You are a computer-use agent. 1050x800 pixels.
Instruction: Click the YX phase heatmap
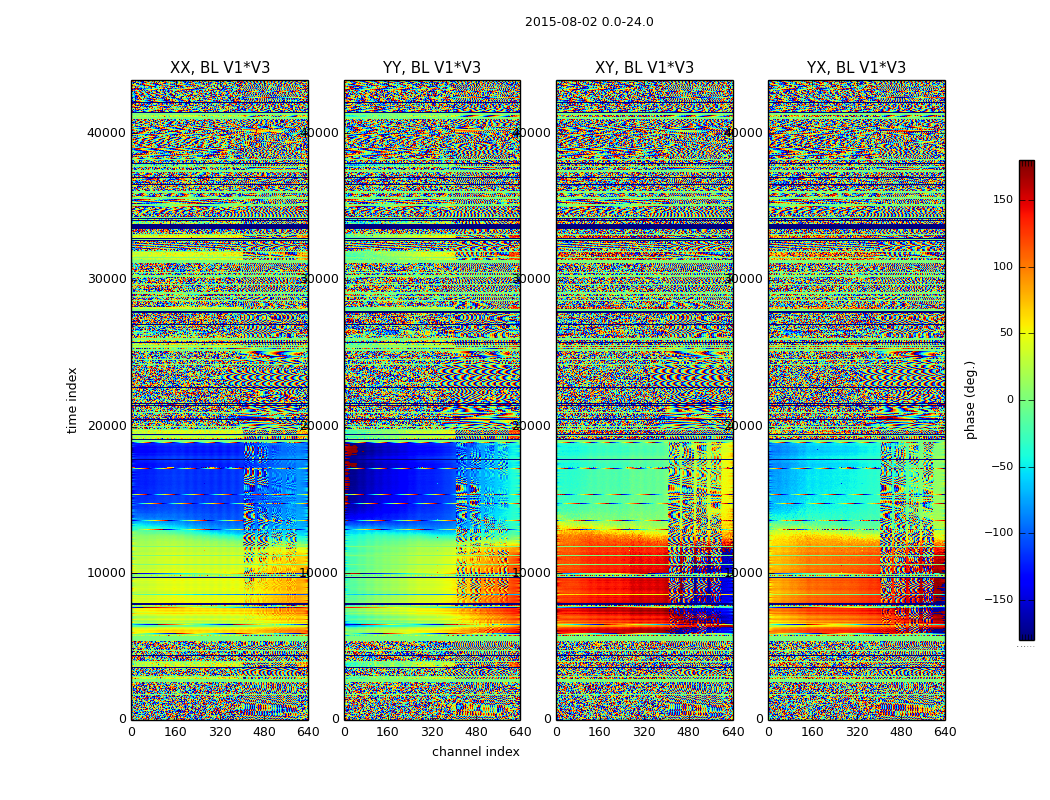pos(856,400)
